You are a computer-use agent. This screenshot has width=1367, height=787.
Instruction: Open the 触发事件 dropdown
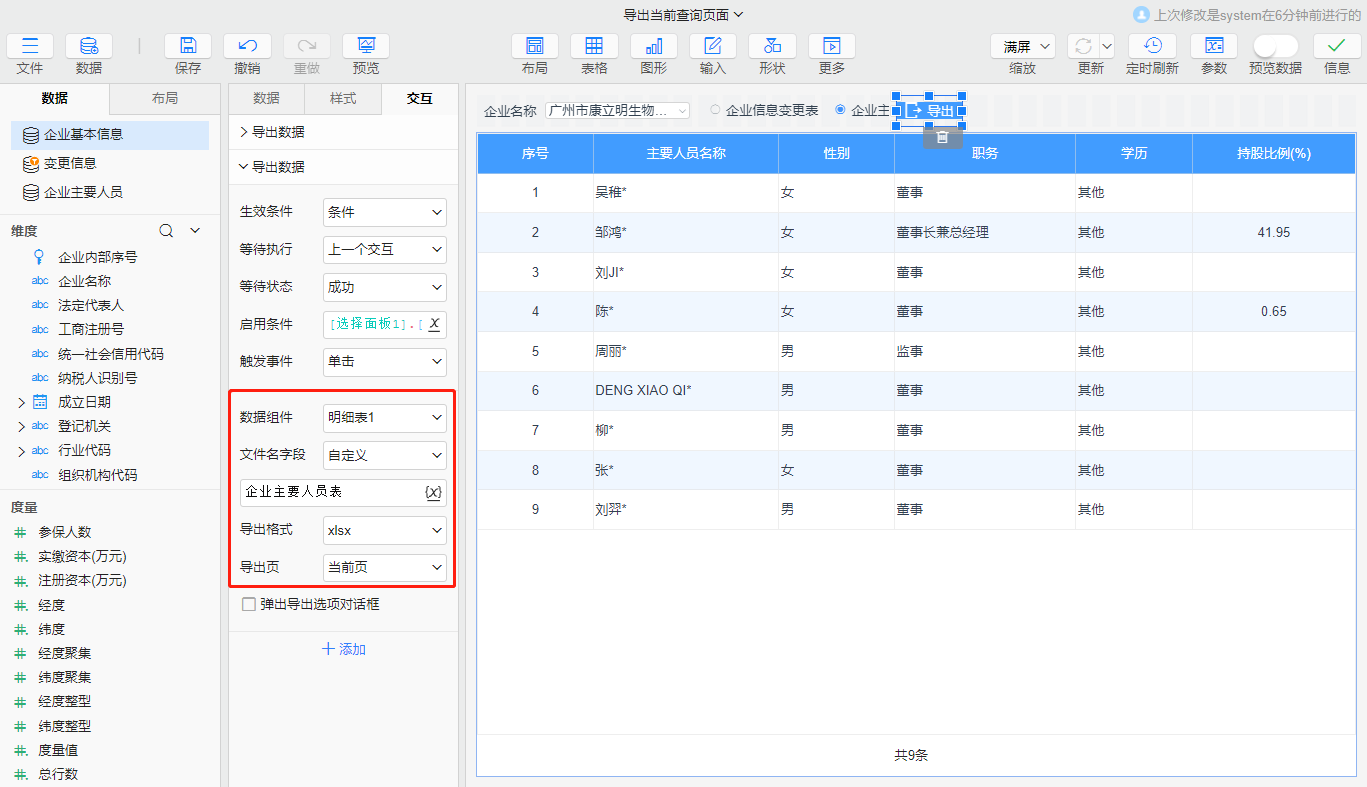coord(384,362)
